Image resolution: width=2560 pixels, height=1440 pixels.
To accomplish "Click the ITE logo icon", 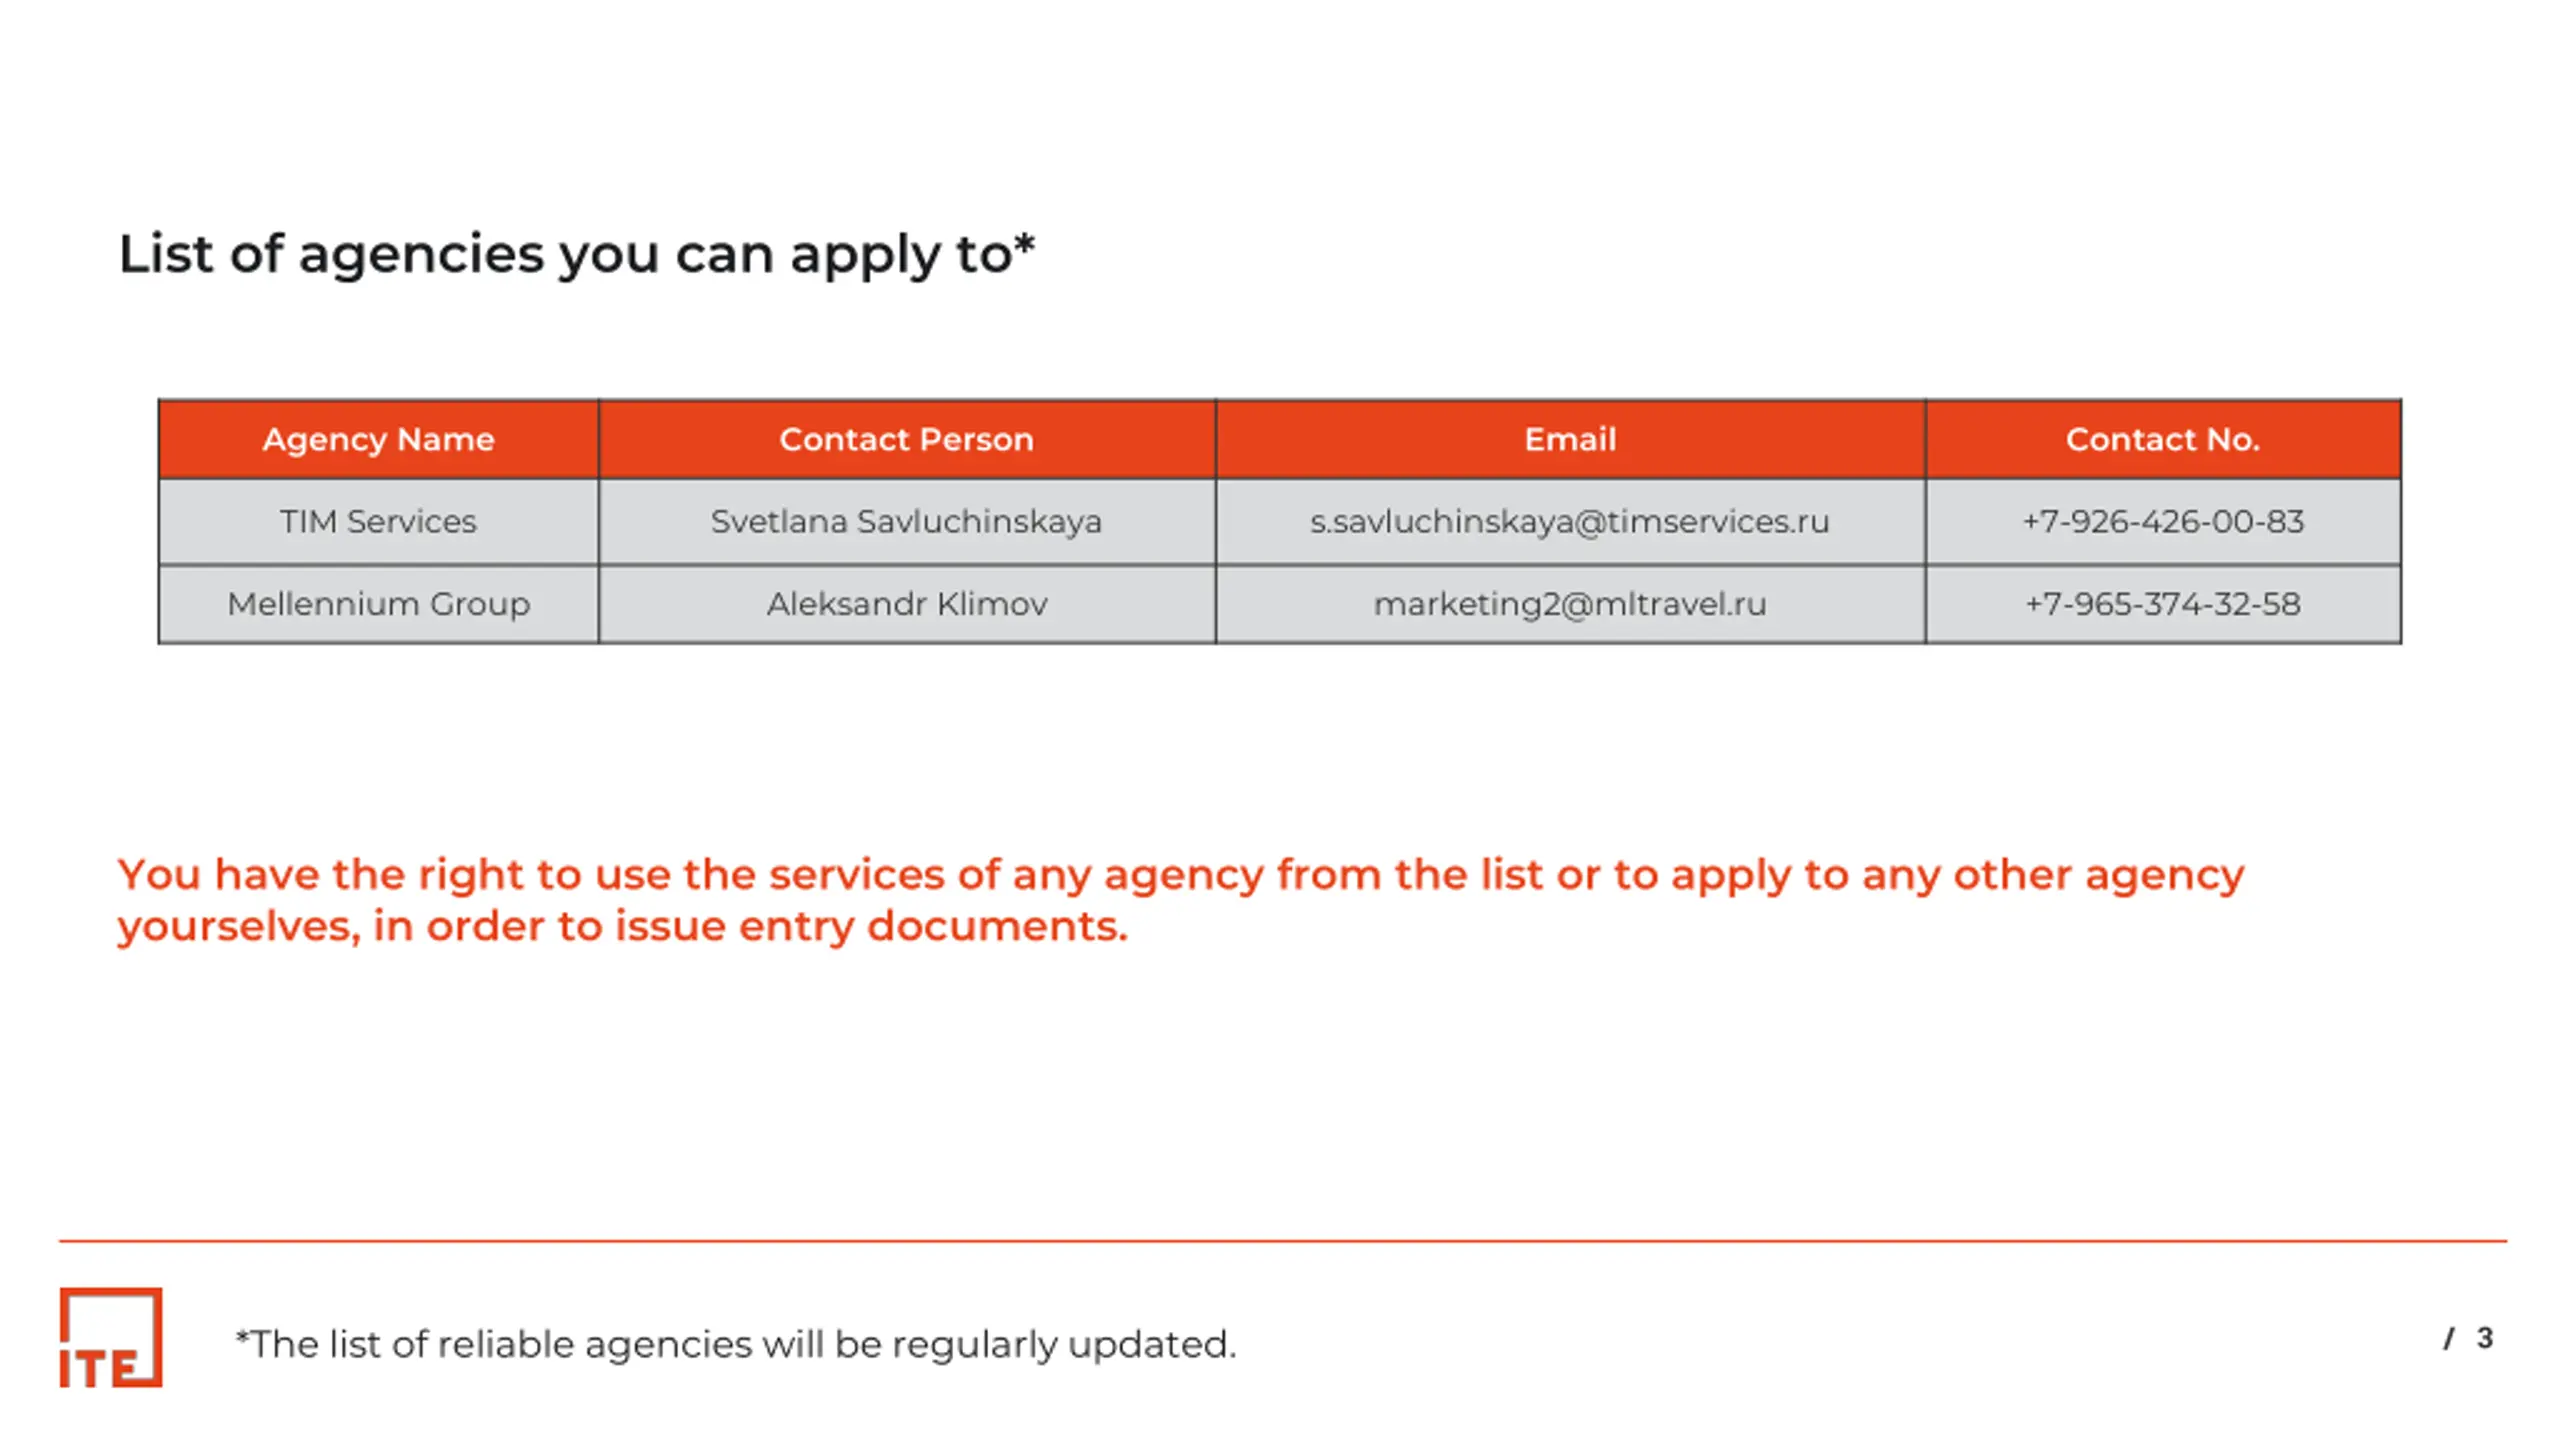I will (x=111, y=1338).
